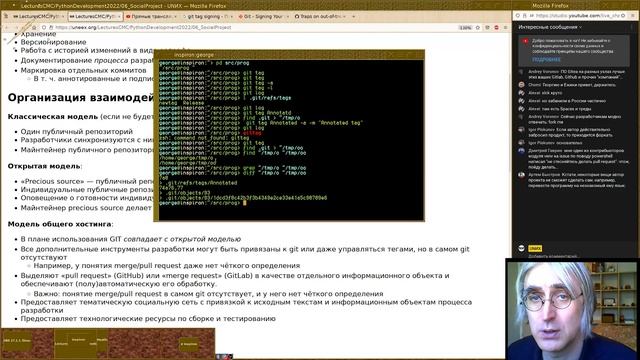Click Артём Быстров's avatar in chat
Viewport: 640px width, 360px height.
pyautogui.click(x=521, y=175)
